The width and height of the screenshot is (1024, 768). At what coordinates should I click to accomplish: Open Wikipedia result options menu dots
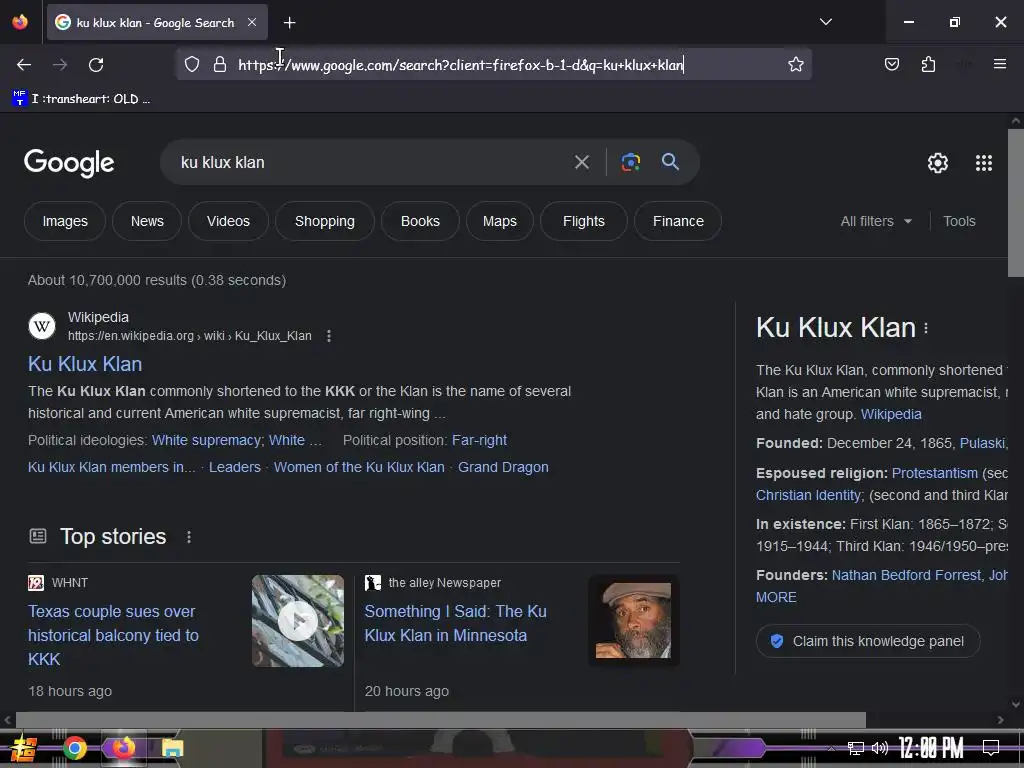[x=328, y=336]
